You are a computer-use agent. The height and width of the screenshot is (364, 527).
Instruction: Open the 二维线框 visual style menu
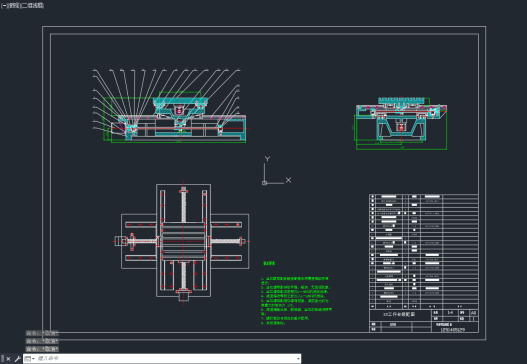tap(32, 6)
